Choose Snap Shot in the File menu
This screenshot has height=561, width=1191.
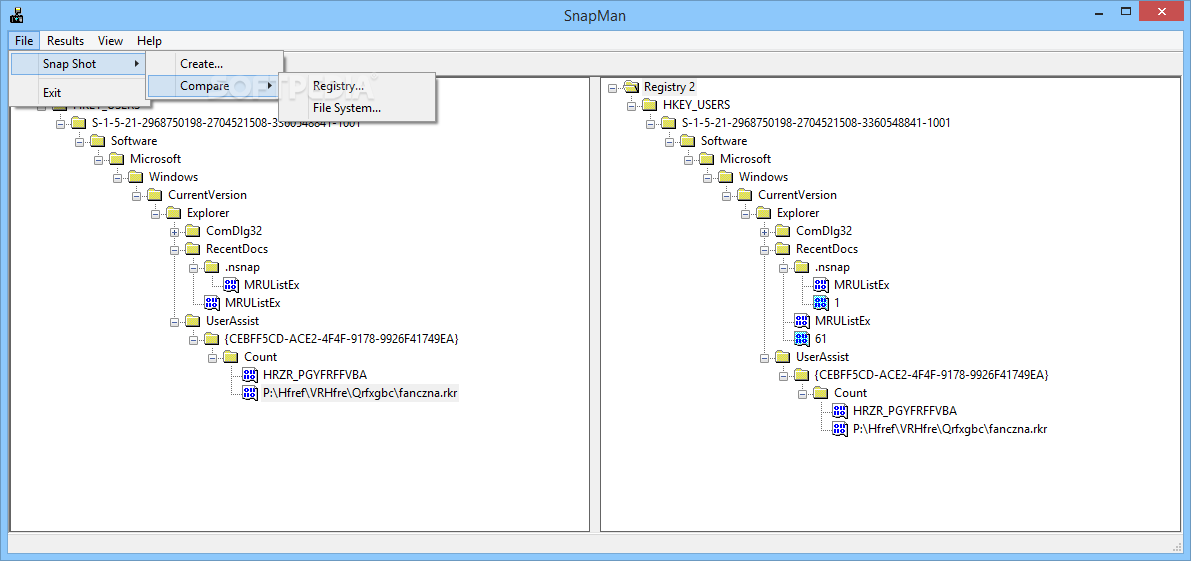pyautogui.click(x=77, y=64)
